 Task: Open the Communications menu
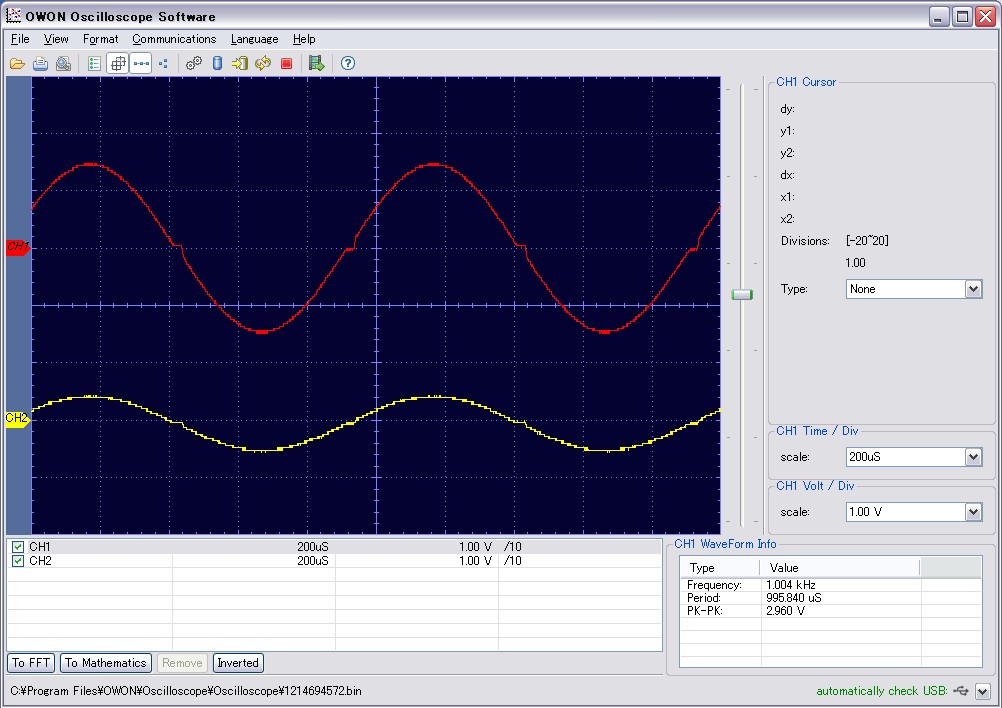[x=174, y=39]
